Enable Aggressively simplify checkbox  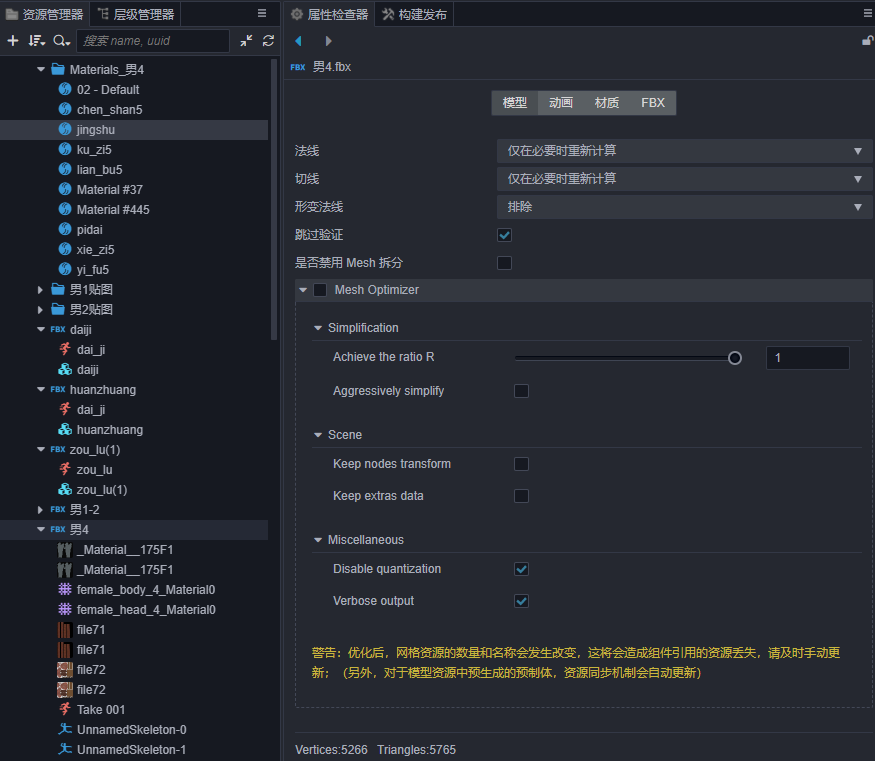coord(521,391)
